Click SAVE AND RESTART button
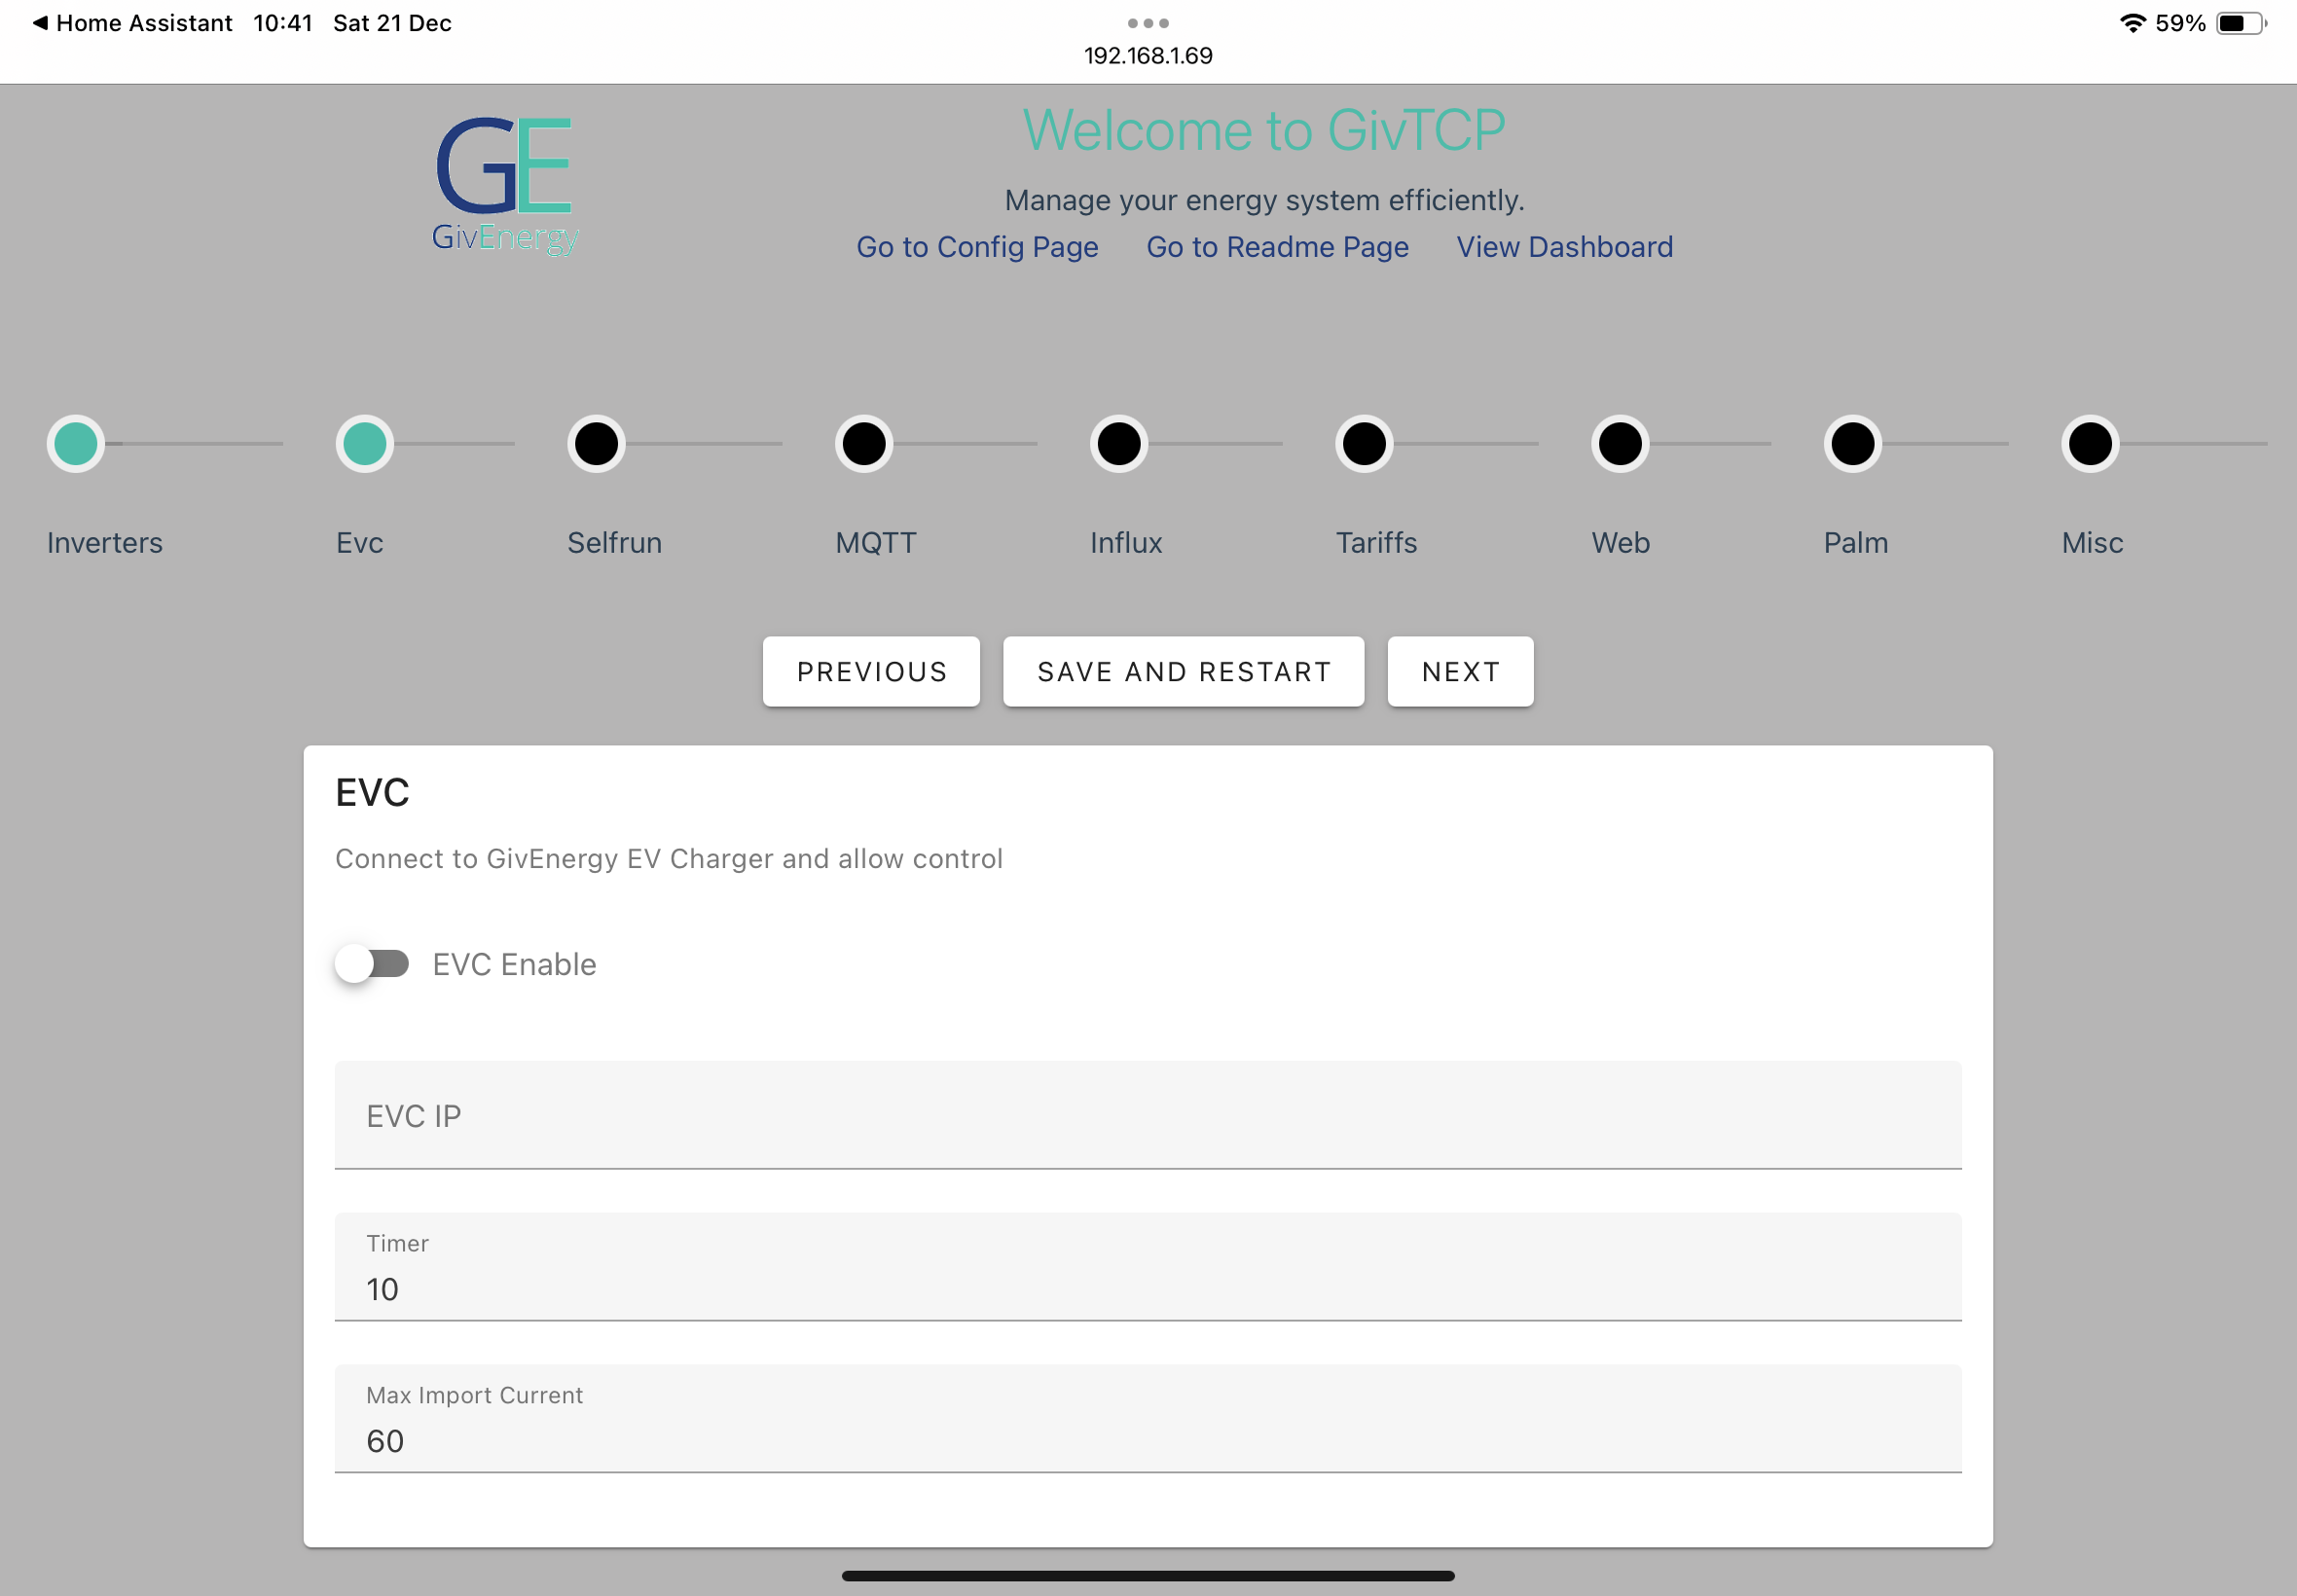 [1184, 672]
